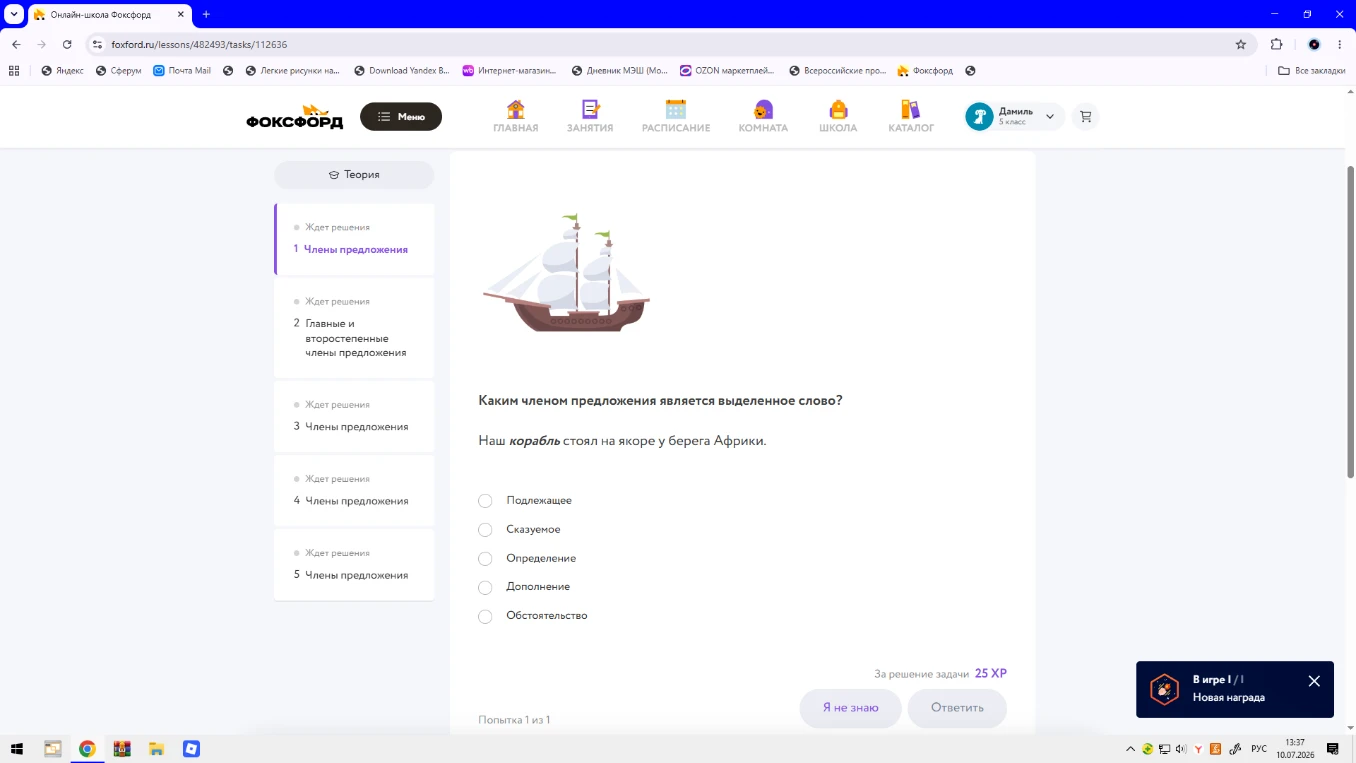
Task: Open the Chrome apps grid in bookmarks bar
Action: 14,71
